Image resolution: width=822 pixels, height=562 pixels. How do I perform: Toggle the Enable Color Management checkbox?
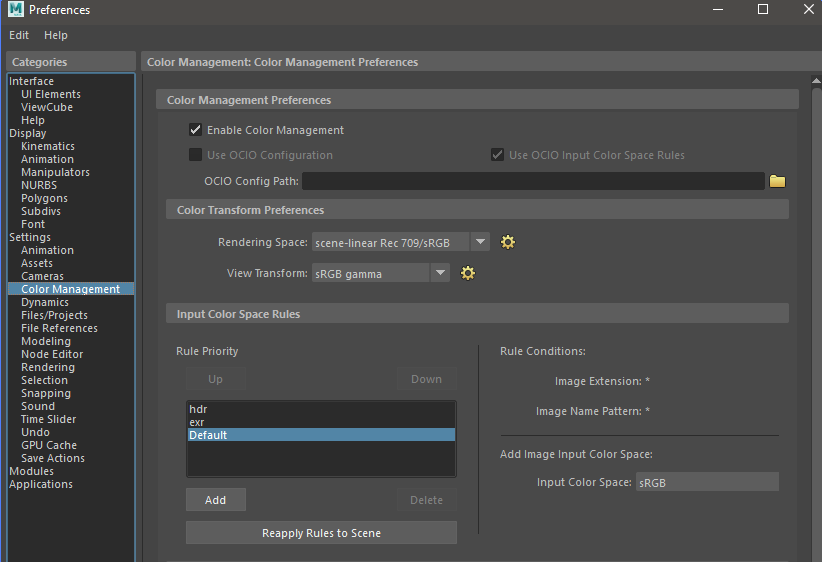pyautogui.click(x=196, y=130)
